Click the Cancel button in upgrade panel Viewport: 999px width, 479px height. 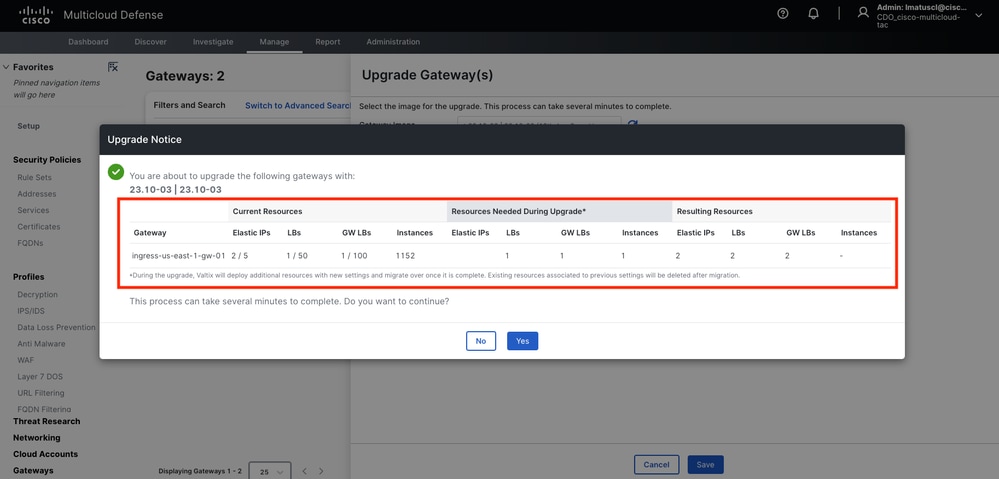pos(656,465)
